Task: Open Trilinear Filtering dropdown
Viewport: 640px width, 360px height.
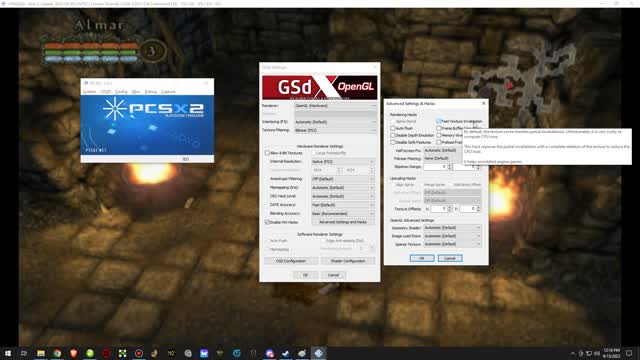Action: tap(442, 158)
